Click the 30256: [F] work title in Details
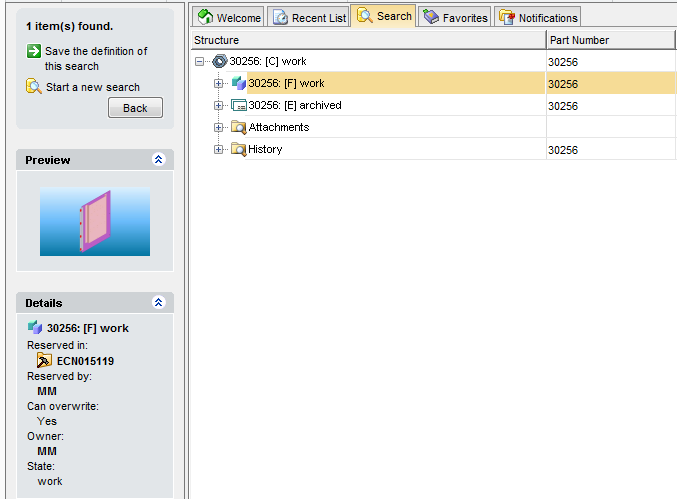Viewport: 677px width, 499px height. tap(88, 328)
